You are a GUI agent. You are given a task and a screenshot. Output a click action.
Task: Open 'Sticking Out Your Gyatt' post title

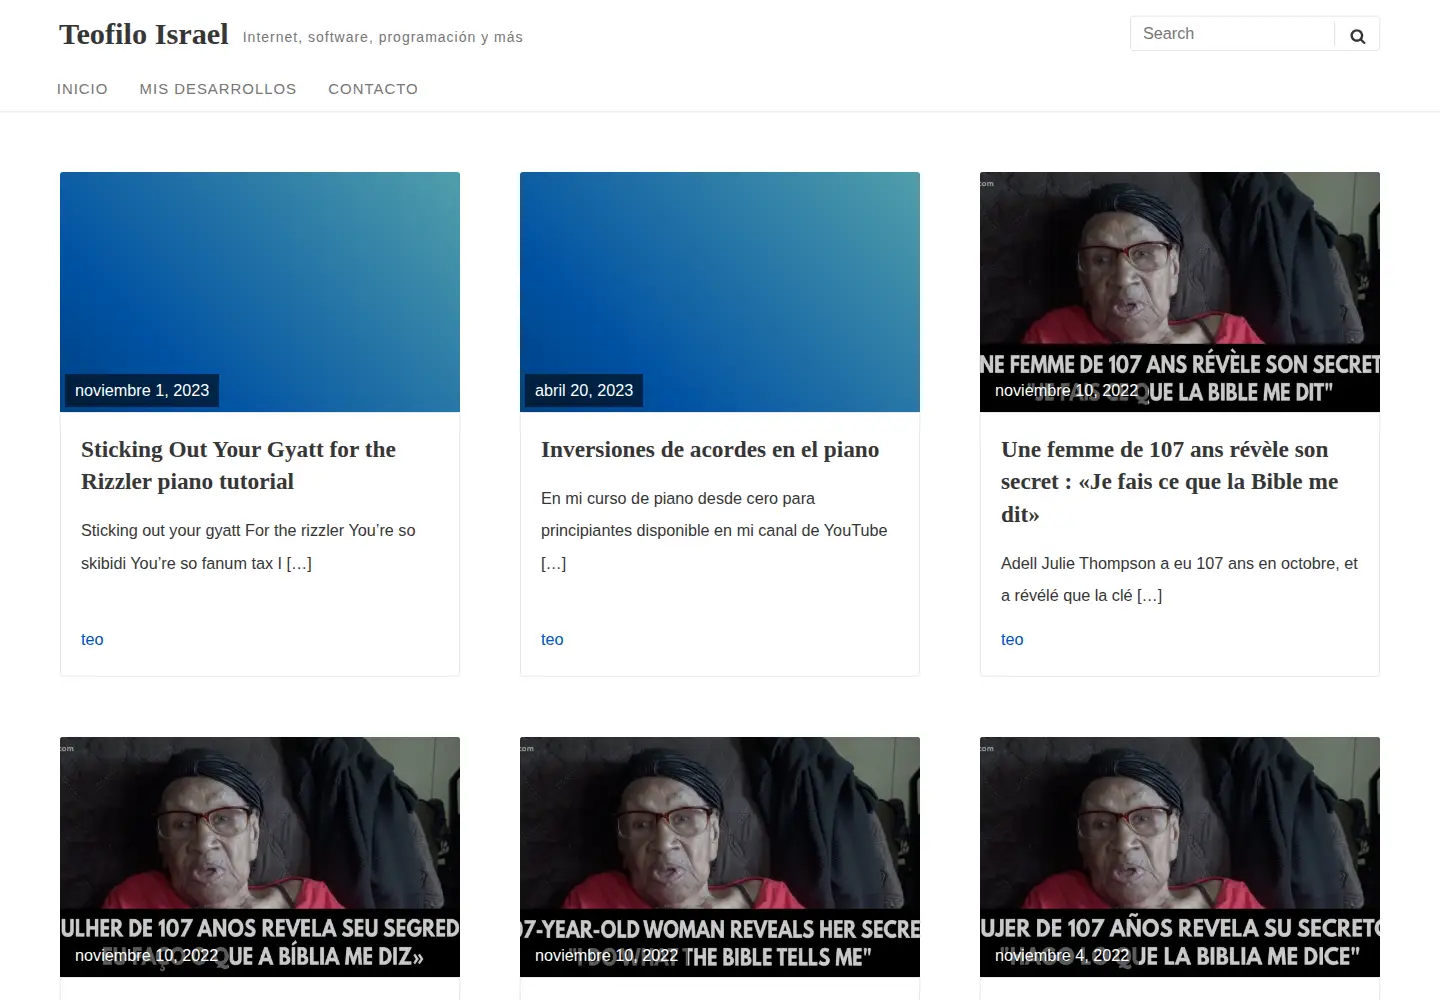coord(238,465)
